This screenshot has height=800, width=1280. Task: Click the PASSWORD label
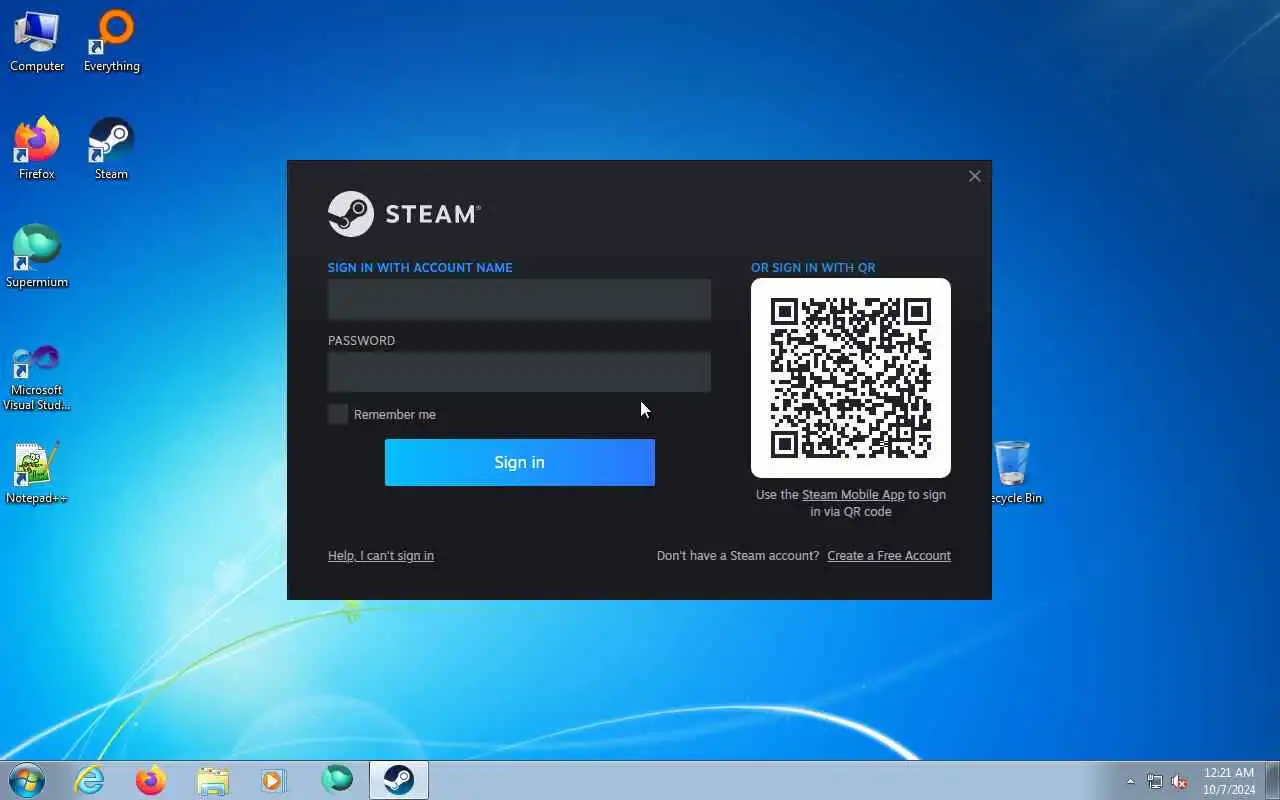361,341
